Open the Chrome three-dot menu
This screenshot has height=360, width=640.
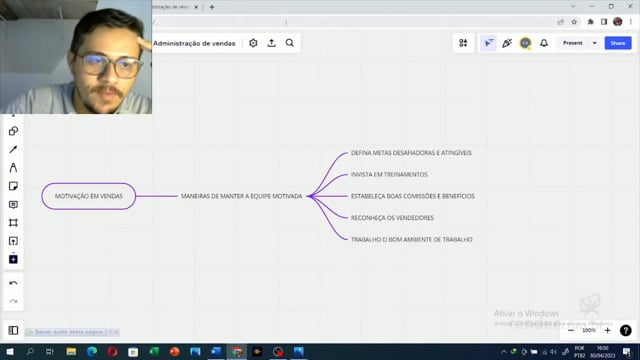[631, 22]
